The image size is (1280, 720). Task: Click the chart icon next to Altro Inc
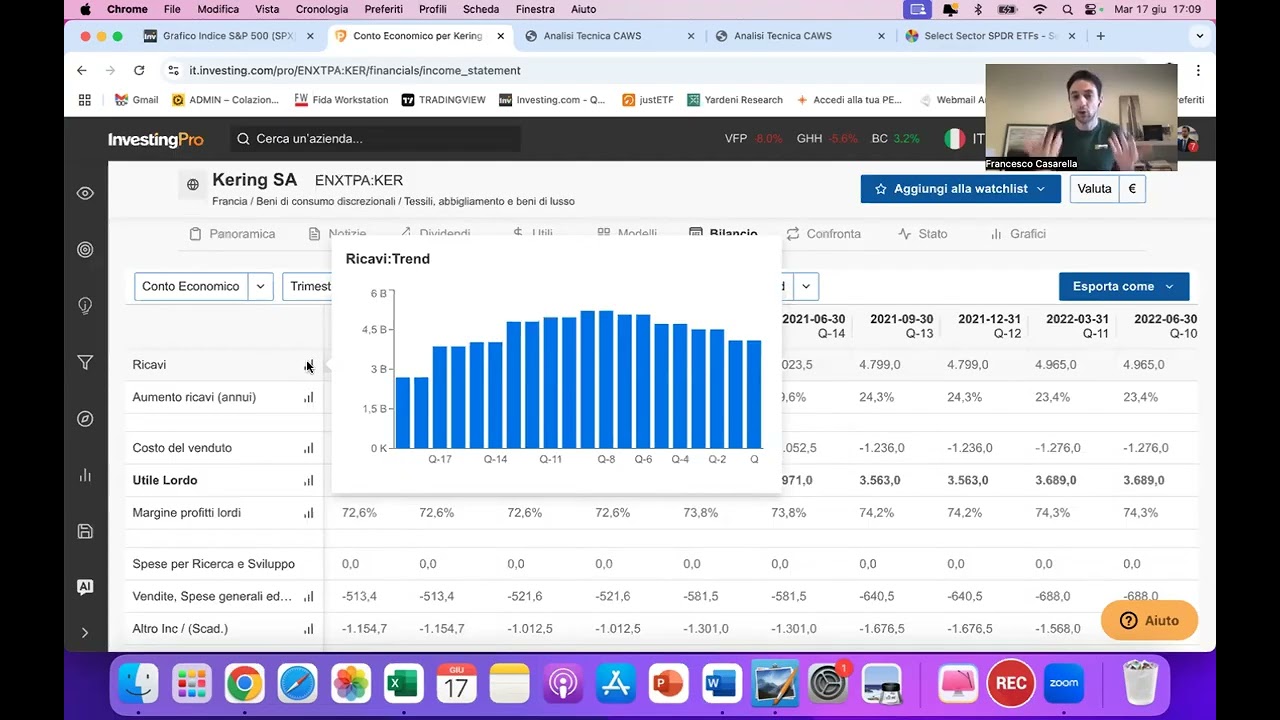(309, 629)
